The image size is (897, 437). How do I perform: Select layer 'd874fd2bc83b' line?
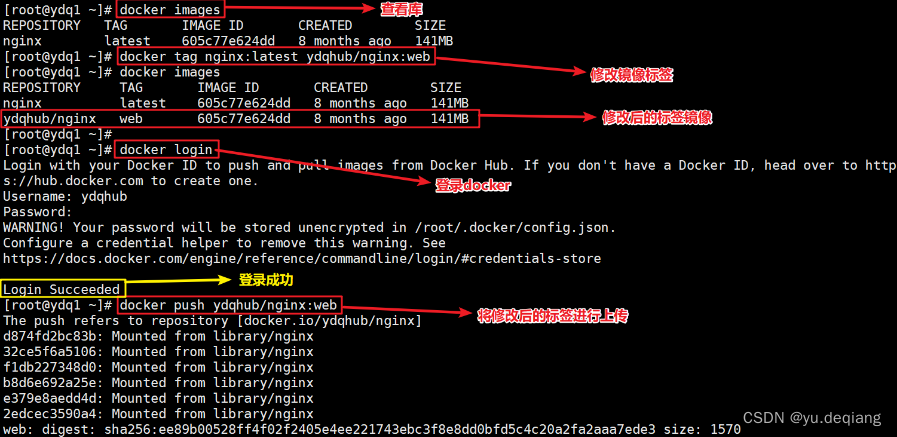point(158,336)
